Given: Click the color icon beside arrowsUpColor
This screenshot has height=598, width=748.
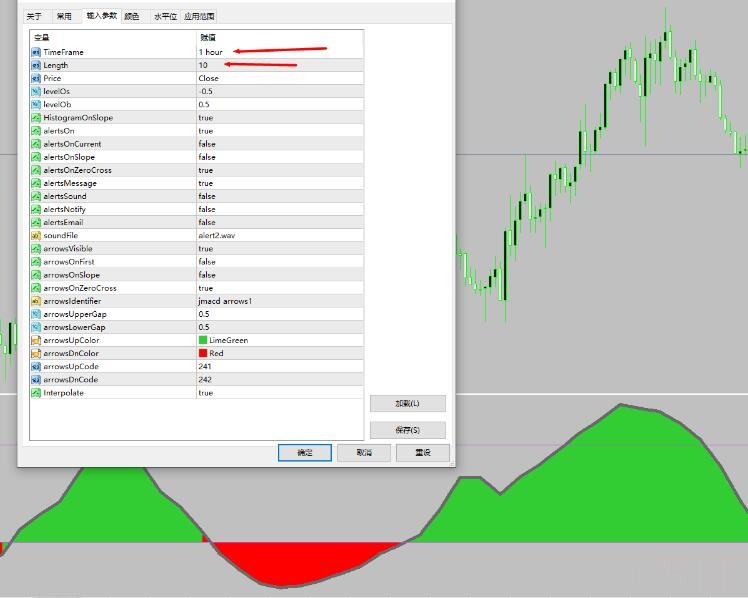Looking at the screenshot, I should (36, 340).
